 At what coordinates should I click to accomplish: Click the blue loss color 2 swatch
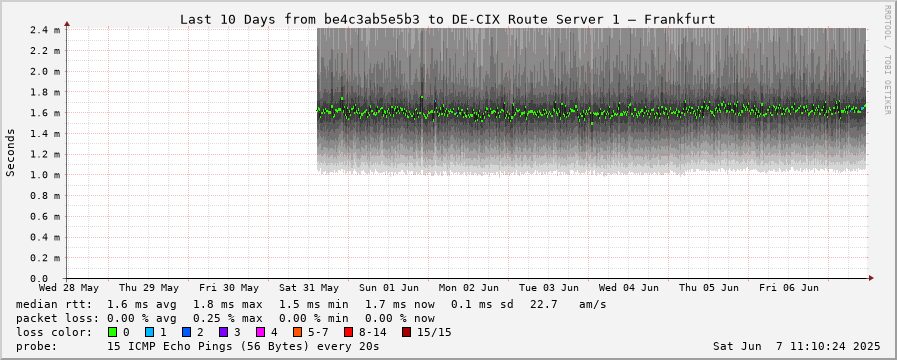click(185, 332)
